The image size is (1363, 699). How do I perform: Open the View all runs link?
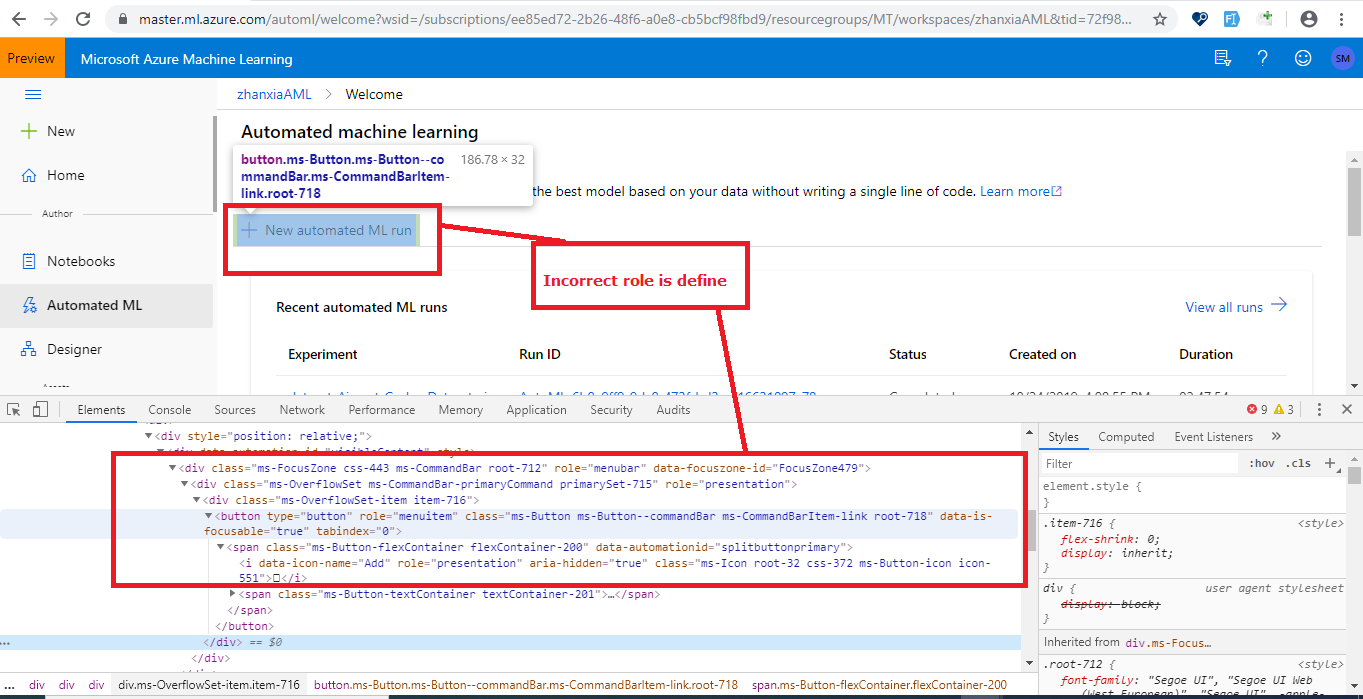tap(1224, 307)
